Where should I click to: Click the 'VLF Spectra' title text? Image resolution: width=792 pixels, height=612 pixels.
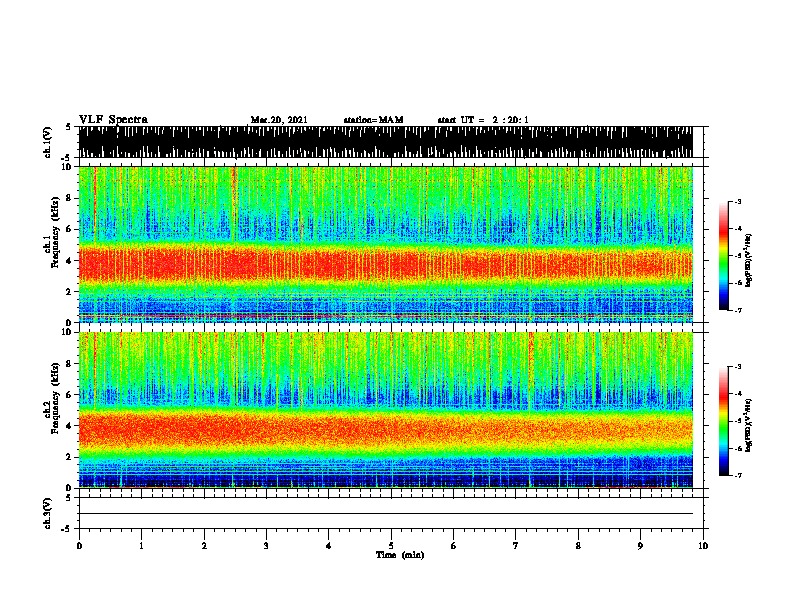click(113, 120)
